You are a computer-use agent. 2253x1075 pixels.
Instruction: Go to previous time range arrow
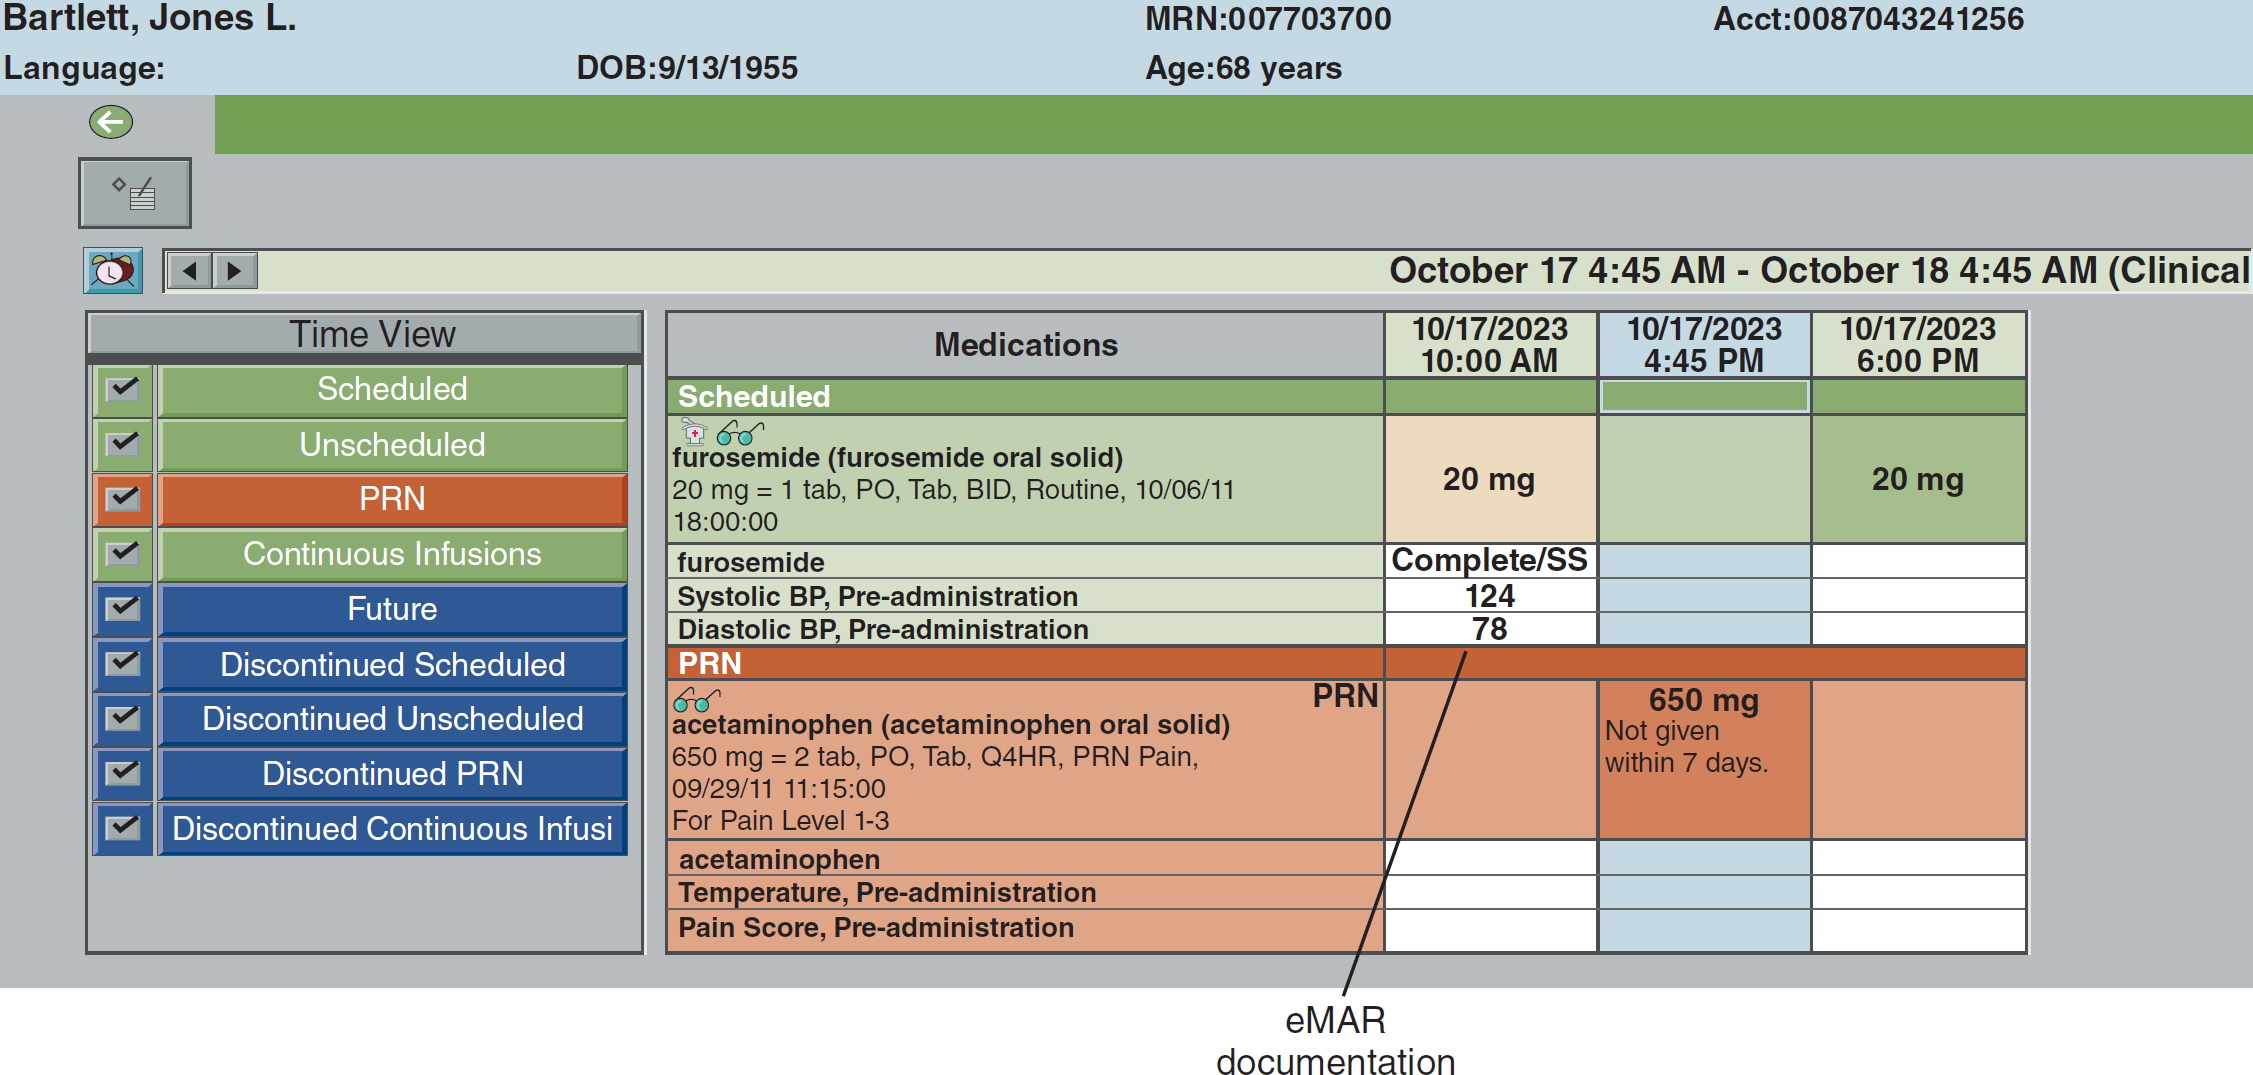click(x=189, y=271)
